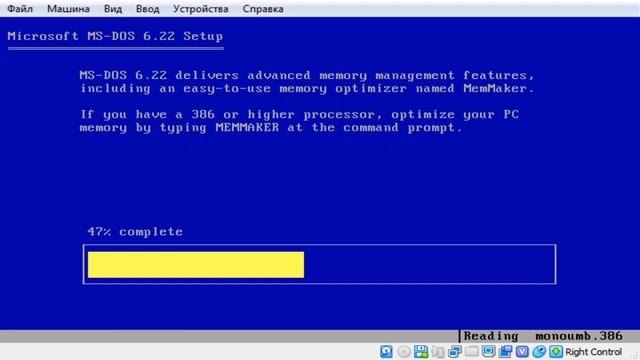Click the hard disk activity status icon
Image resolution: width=640 pixels, height=360 pixels.
[x=386, y=351]
